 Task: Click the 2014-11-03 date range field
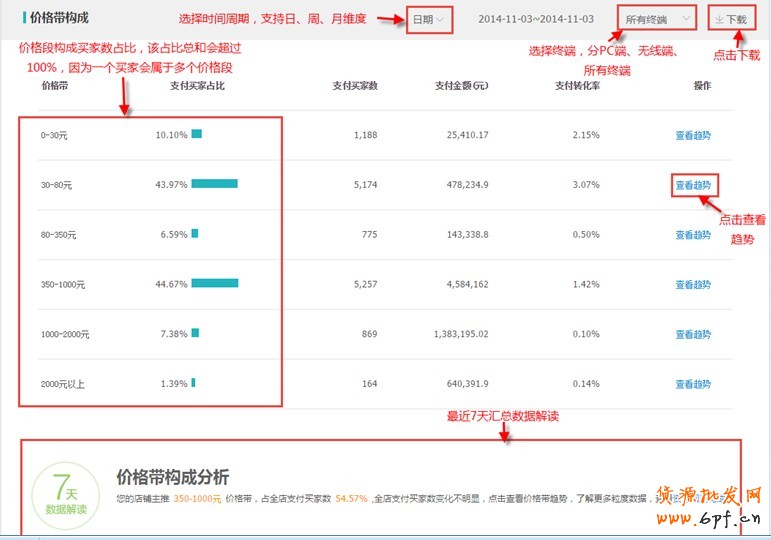535,19
